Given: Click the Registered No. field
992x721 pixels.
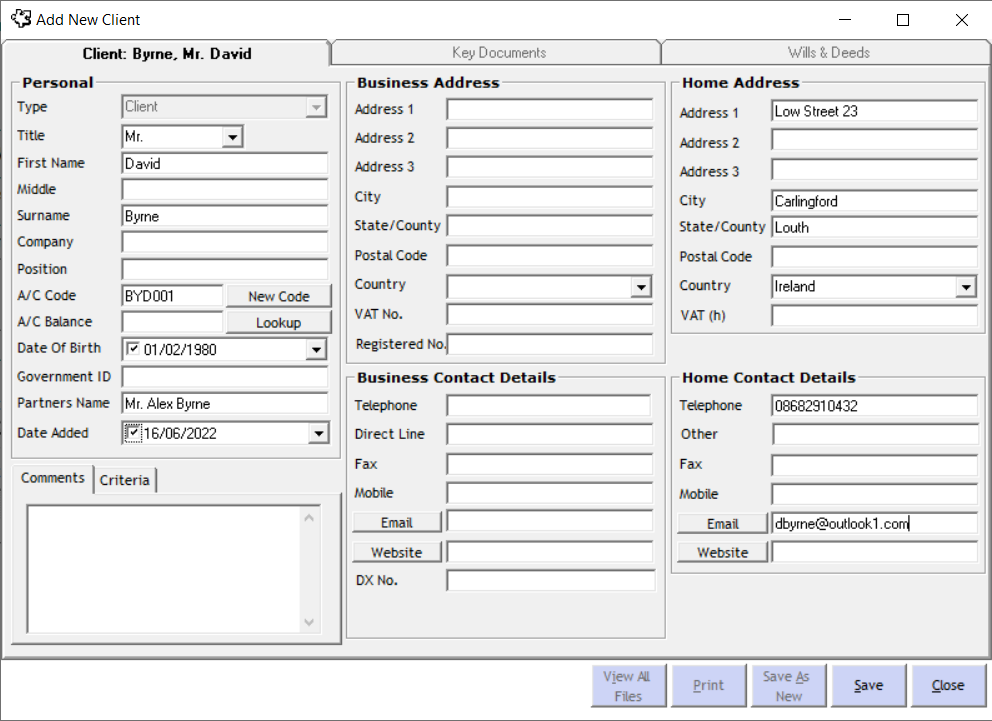Looking at the screenshot, I should [x=549, y=344].
